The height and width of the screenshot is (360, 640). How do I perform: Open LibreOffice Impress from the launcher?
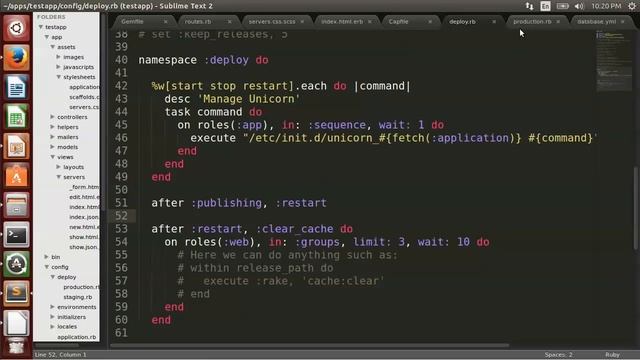16,146
